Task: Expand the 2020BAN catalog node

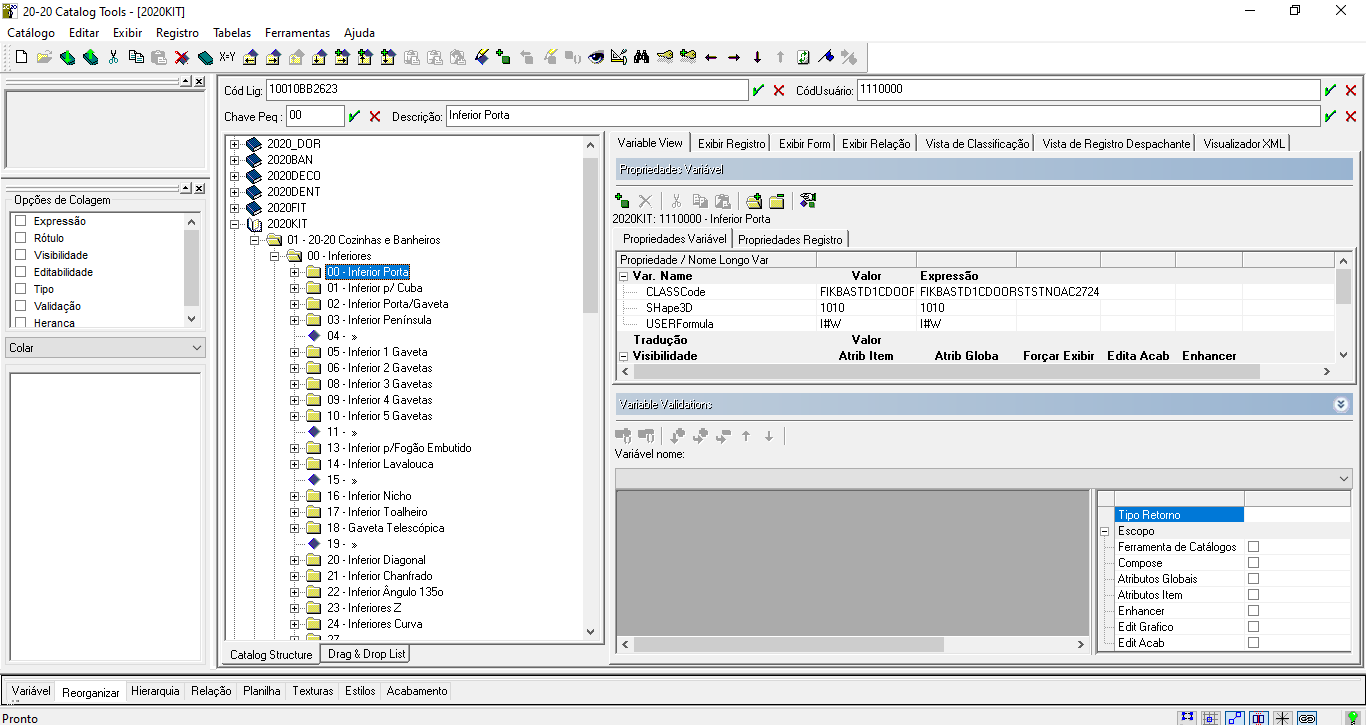Action: pyautogui.click(x=235, y=160)
